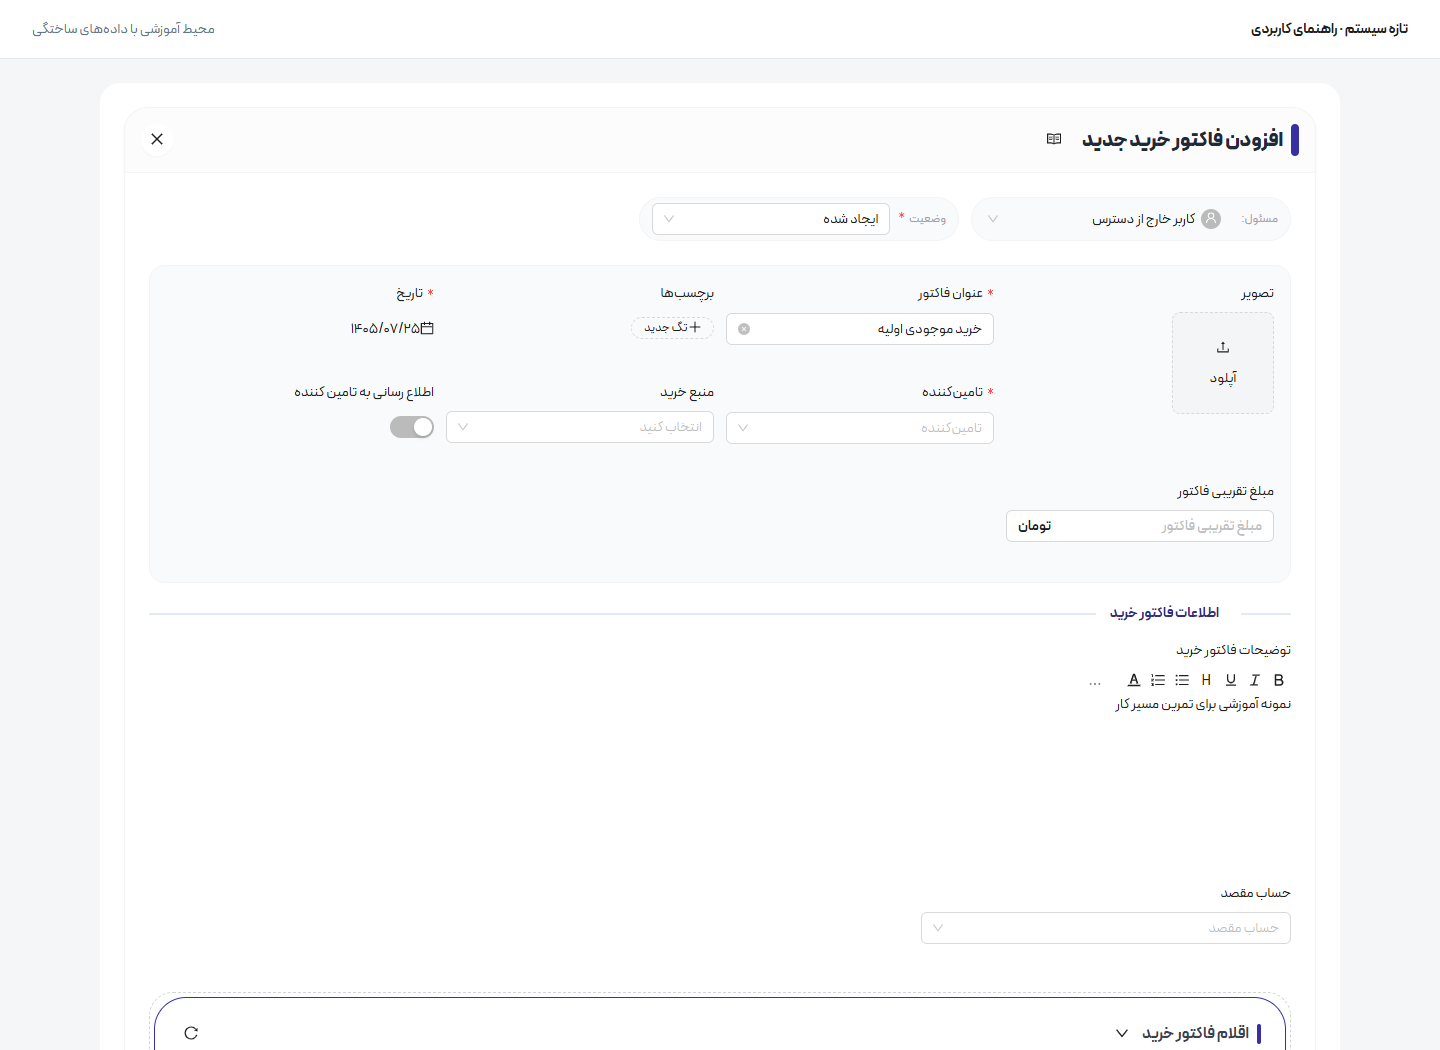Toggle اطلاع رسانی به تامین کننده switch
The height and width of the screenshot is (1050, 1440).
412,427
